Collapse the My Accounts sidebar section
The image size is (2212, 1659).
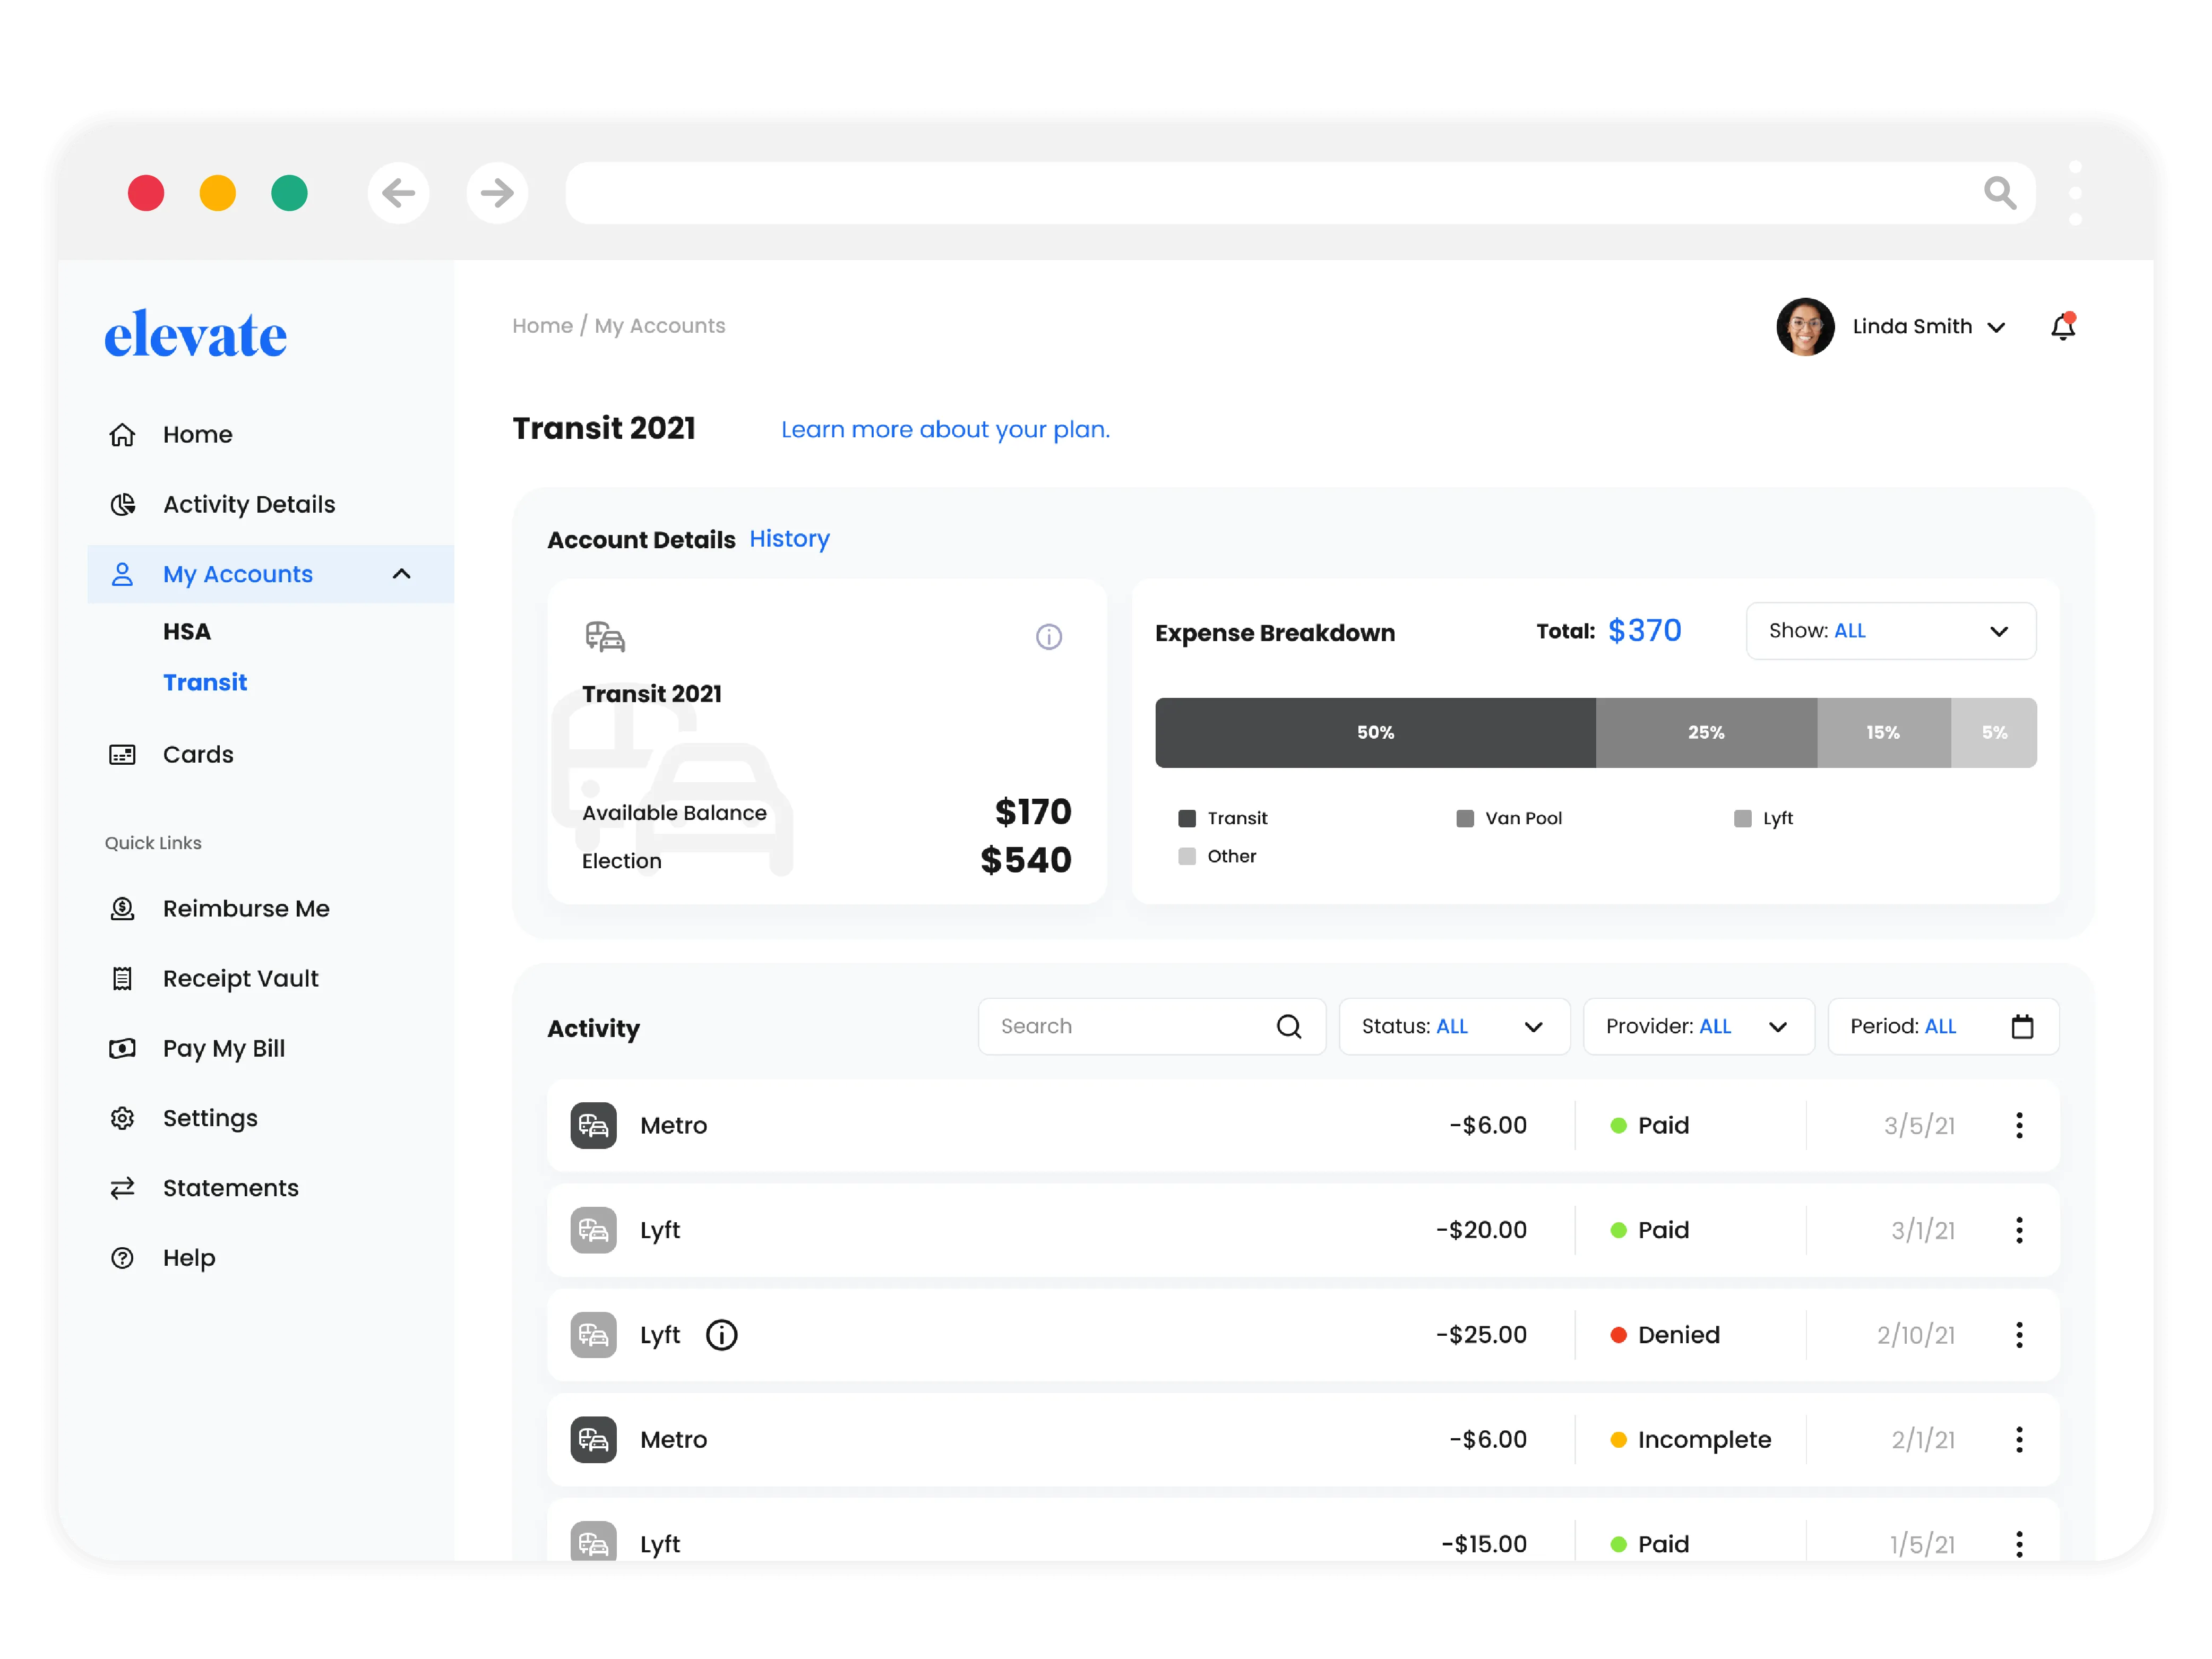(401, 574)
